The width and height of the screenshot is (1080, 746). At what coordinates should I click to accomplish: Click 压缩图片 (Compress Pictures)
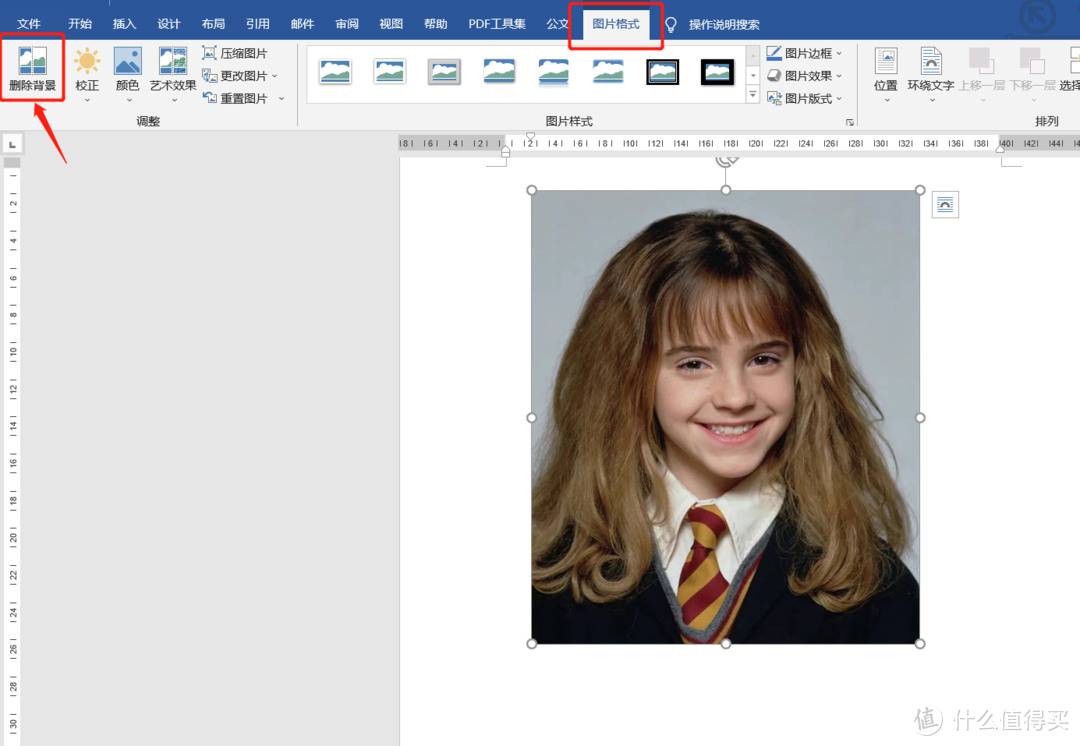[235, 53]
